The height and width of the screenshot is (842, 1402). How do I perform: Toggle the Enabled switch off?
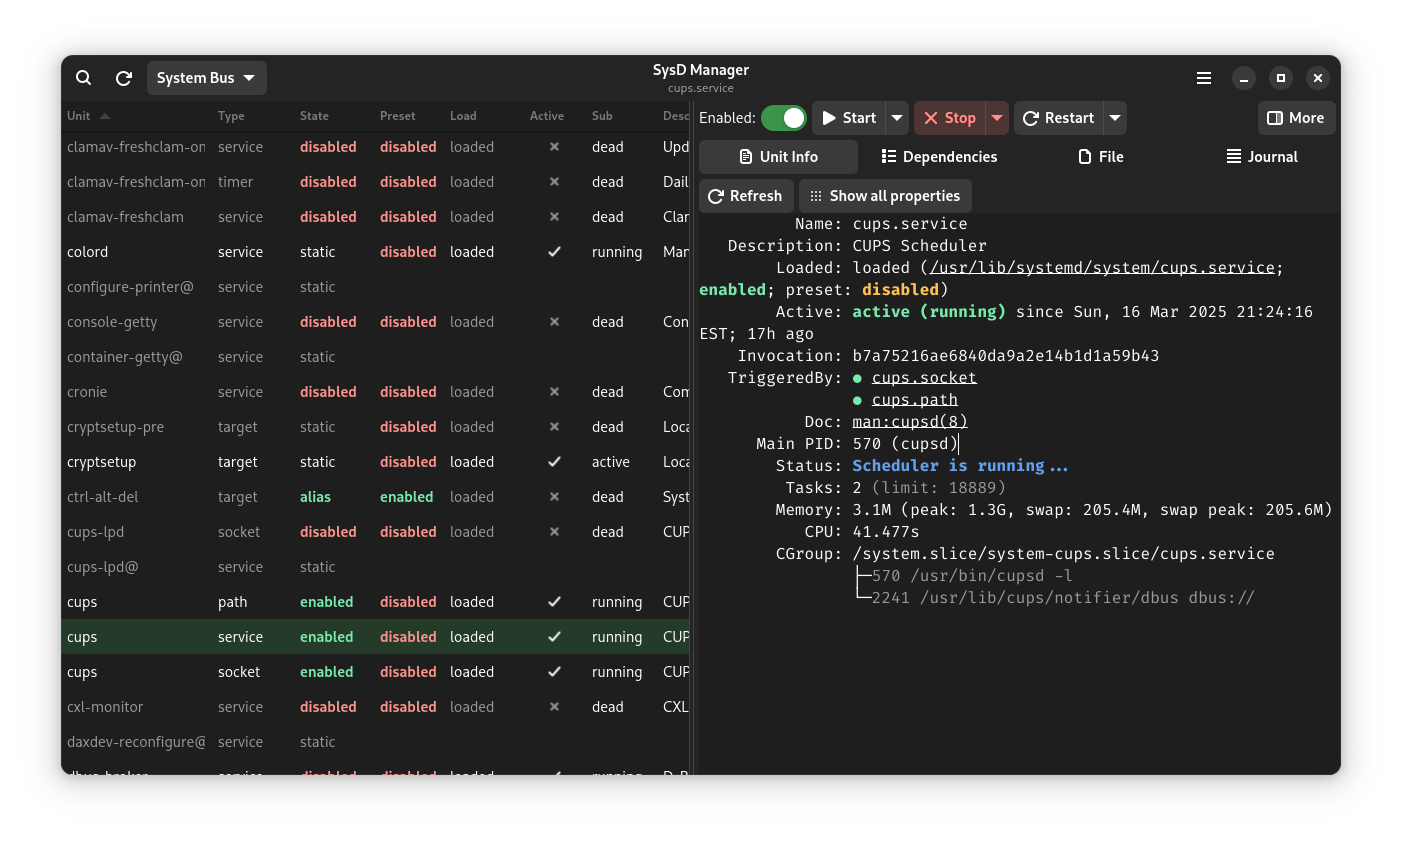(x=784, y=118)
